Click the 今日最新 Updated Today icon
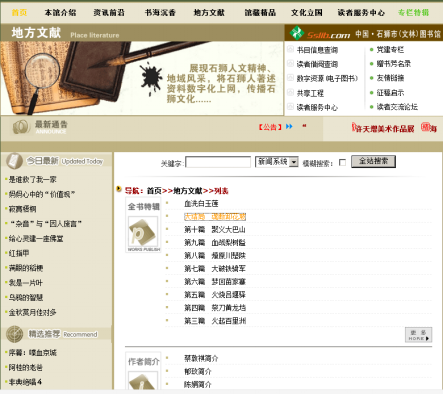This screenshot has height=395, width=443. click(14, 161)
